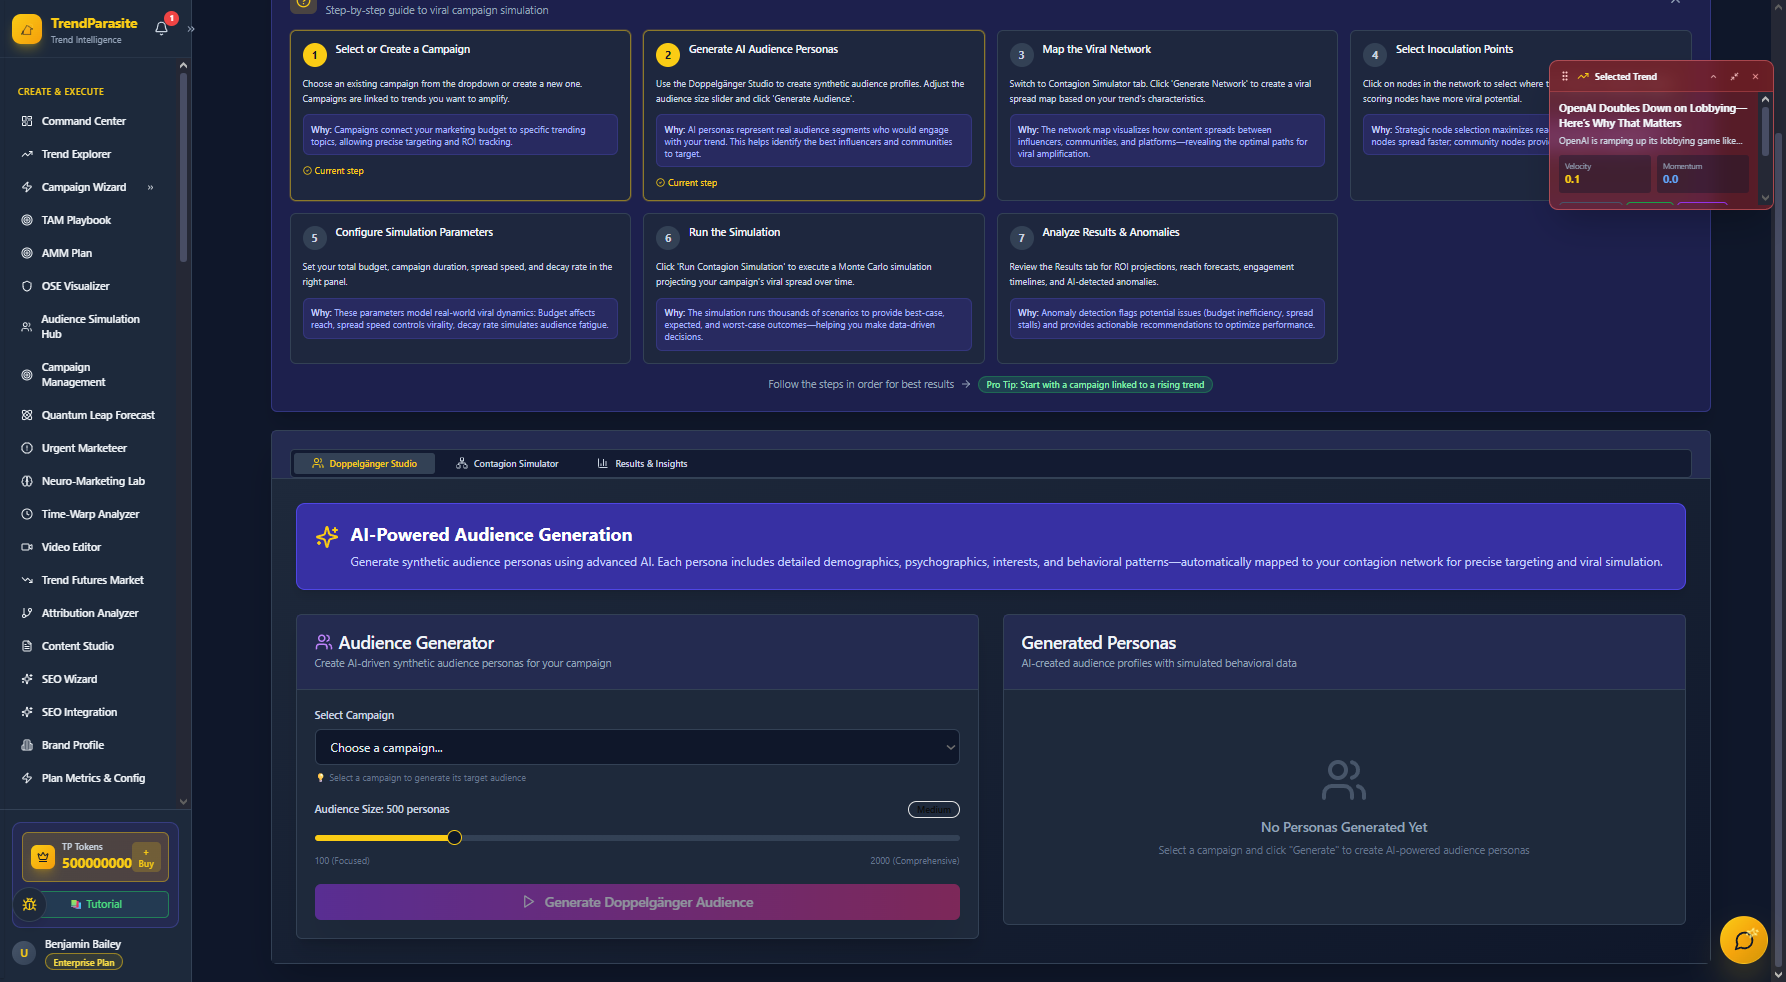The height and width of the screenshot is (982, 1786).
Task: Adjust the Audience Size slider handle
Action: point(455,838)
